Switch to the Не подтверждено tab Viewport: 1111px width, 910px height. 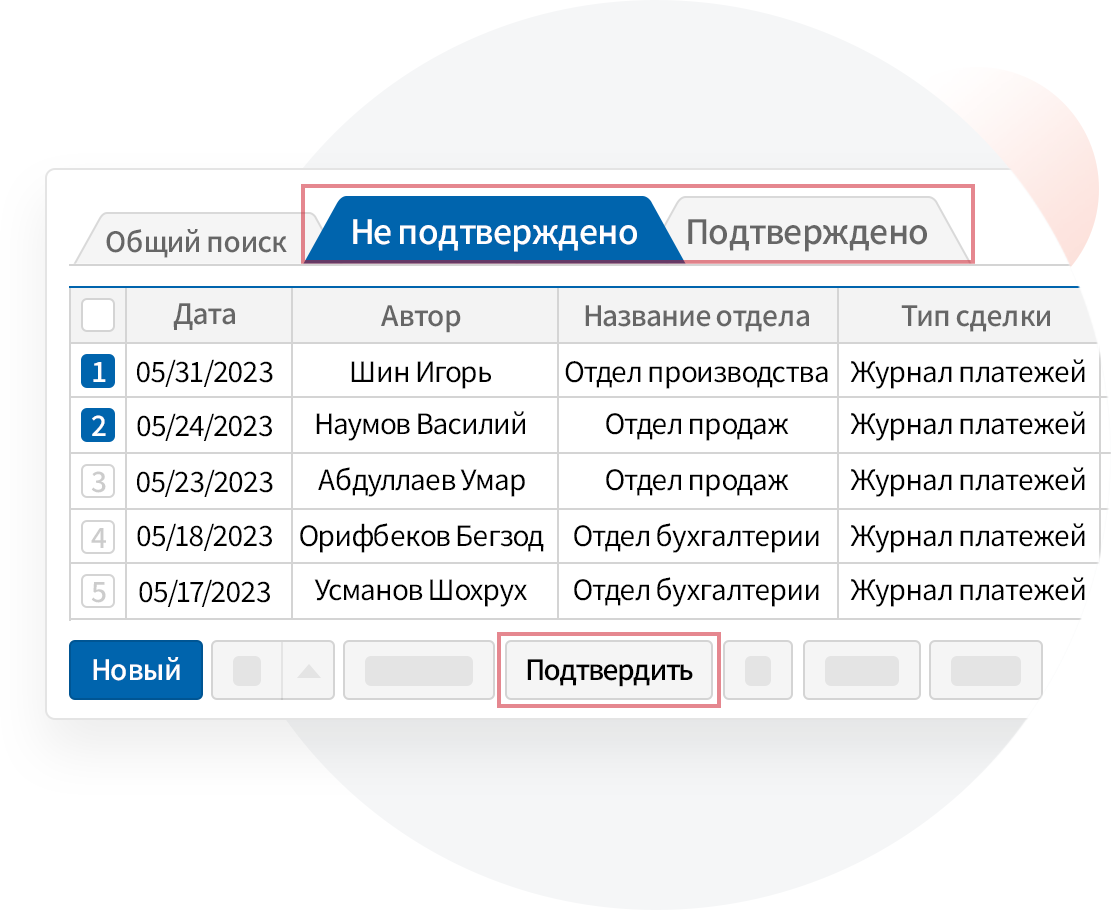[x=494, y=232]
